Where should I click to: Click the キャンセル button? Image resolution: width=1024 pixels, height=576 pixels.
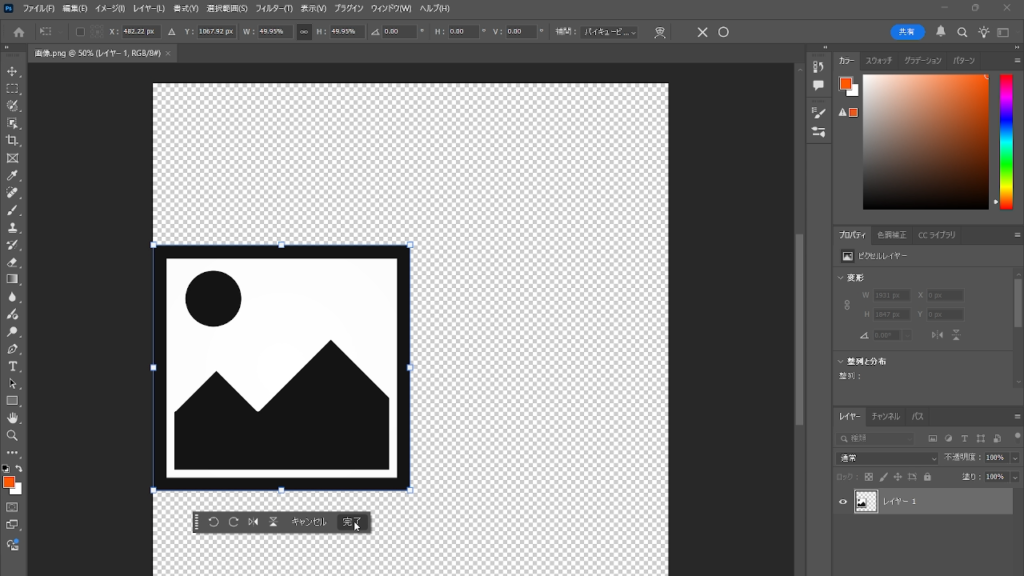click(309, 522)
